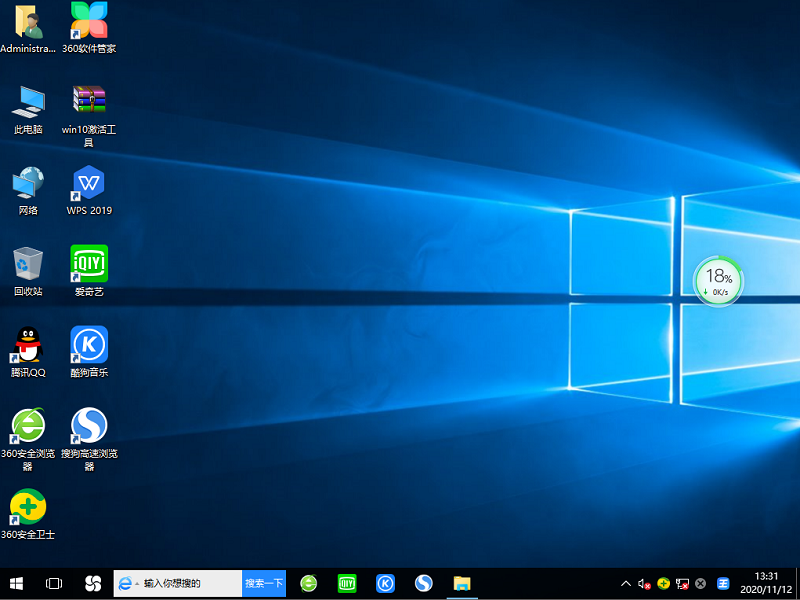Open File Explorer on the taskbar

(462, 583)
